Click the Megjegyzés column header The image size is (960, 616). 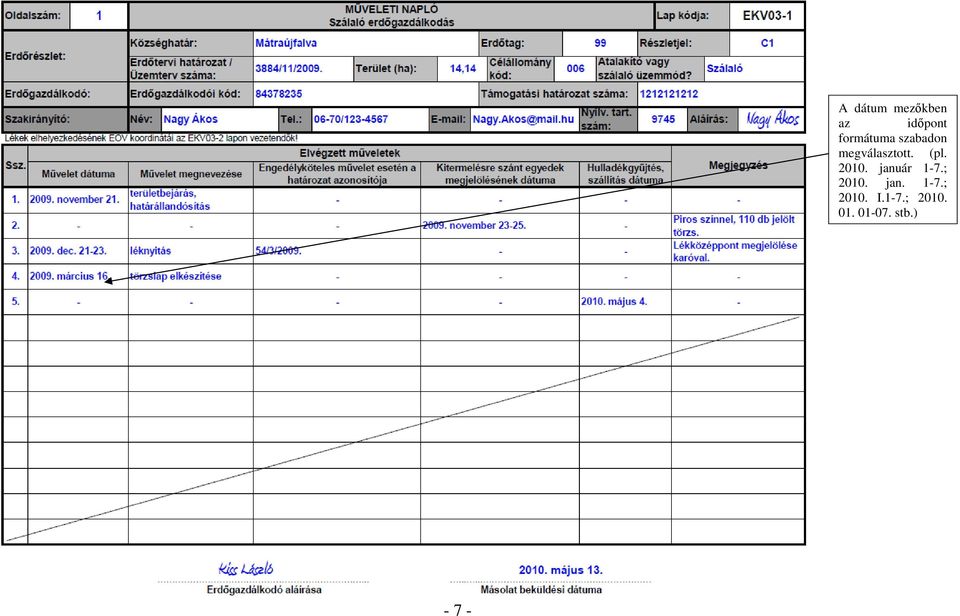[x=738, y=165]
